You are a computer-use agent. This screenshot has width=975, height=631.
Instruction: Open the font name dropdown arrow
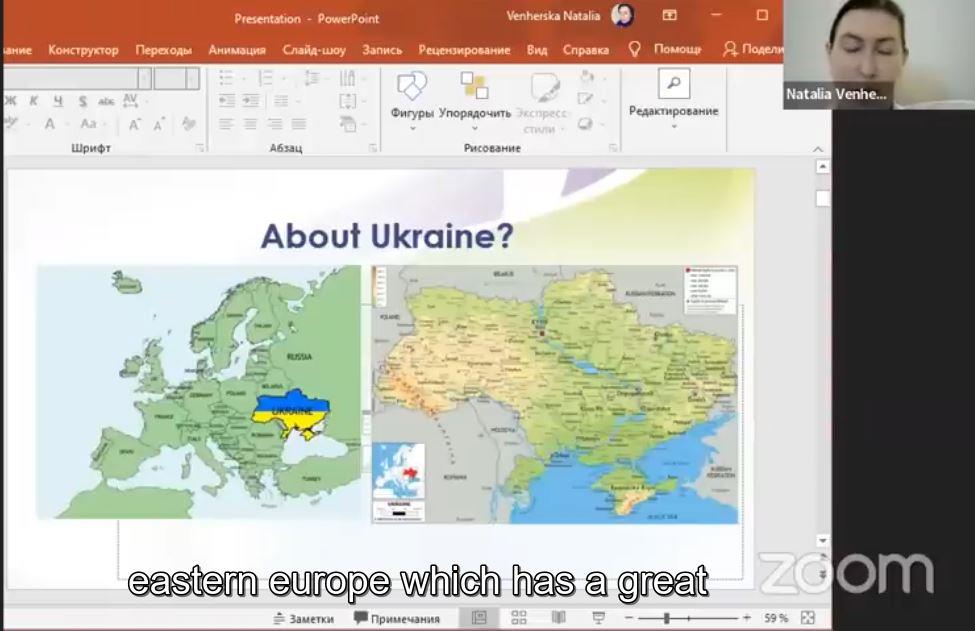pos(144,78)
